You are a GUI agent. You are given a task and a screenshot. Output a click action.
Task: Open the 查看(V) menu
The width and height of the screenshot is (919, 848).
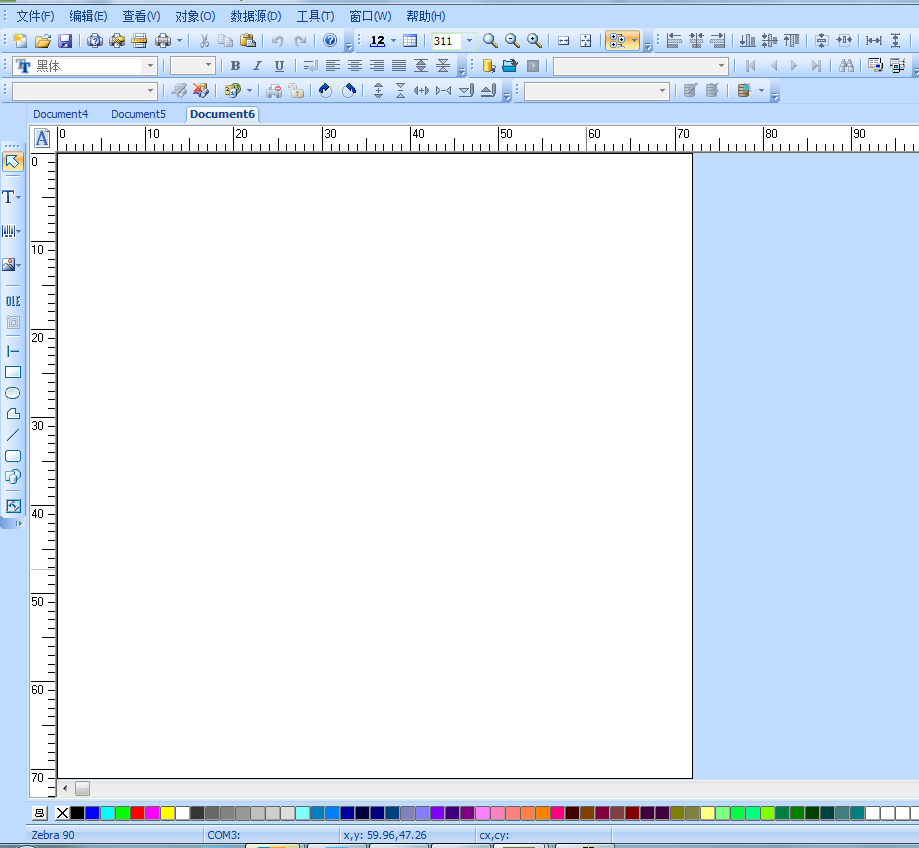pyautogui.click(x=141, y=16)
